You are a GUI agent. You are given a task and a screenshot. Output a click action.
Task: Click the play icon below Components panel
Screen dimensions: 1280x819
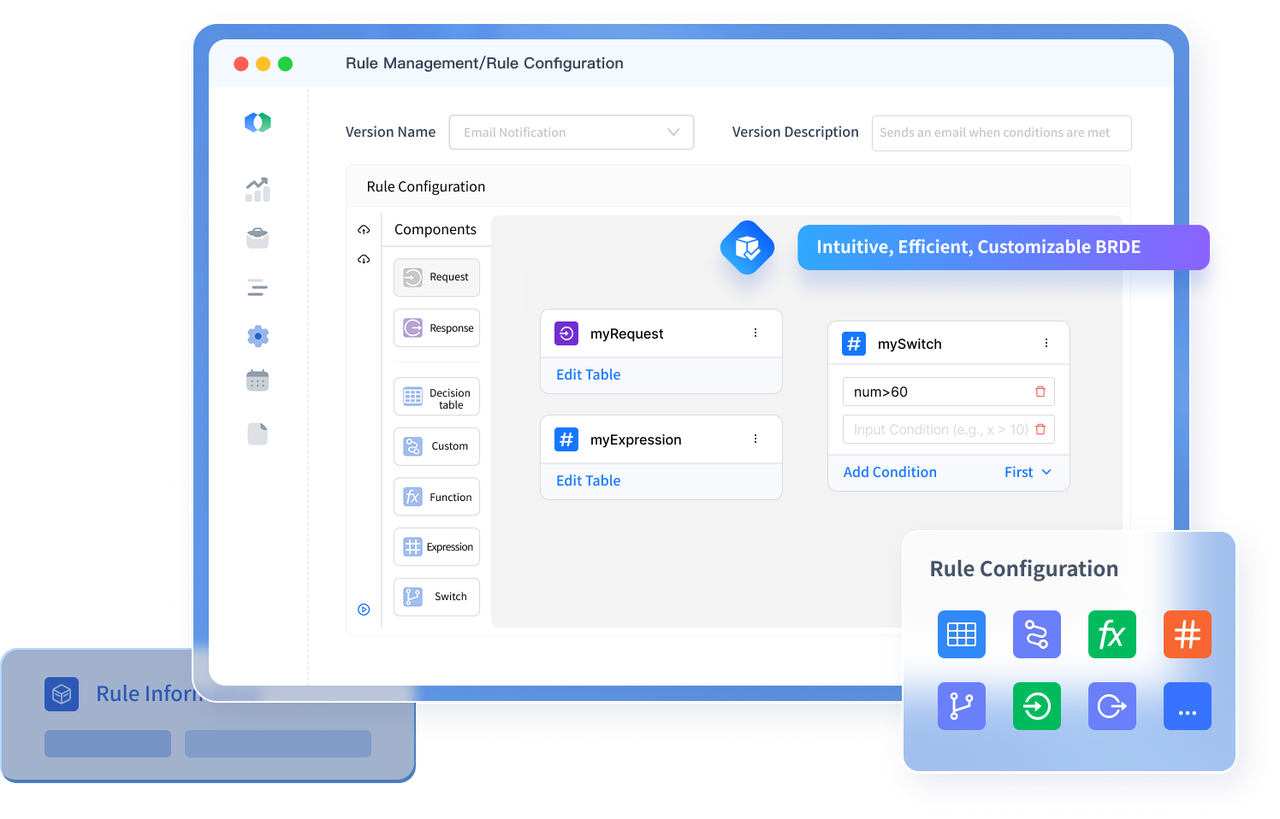[x=364, y=609]
